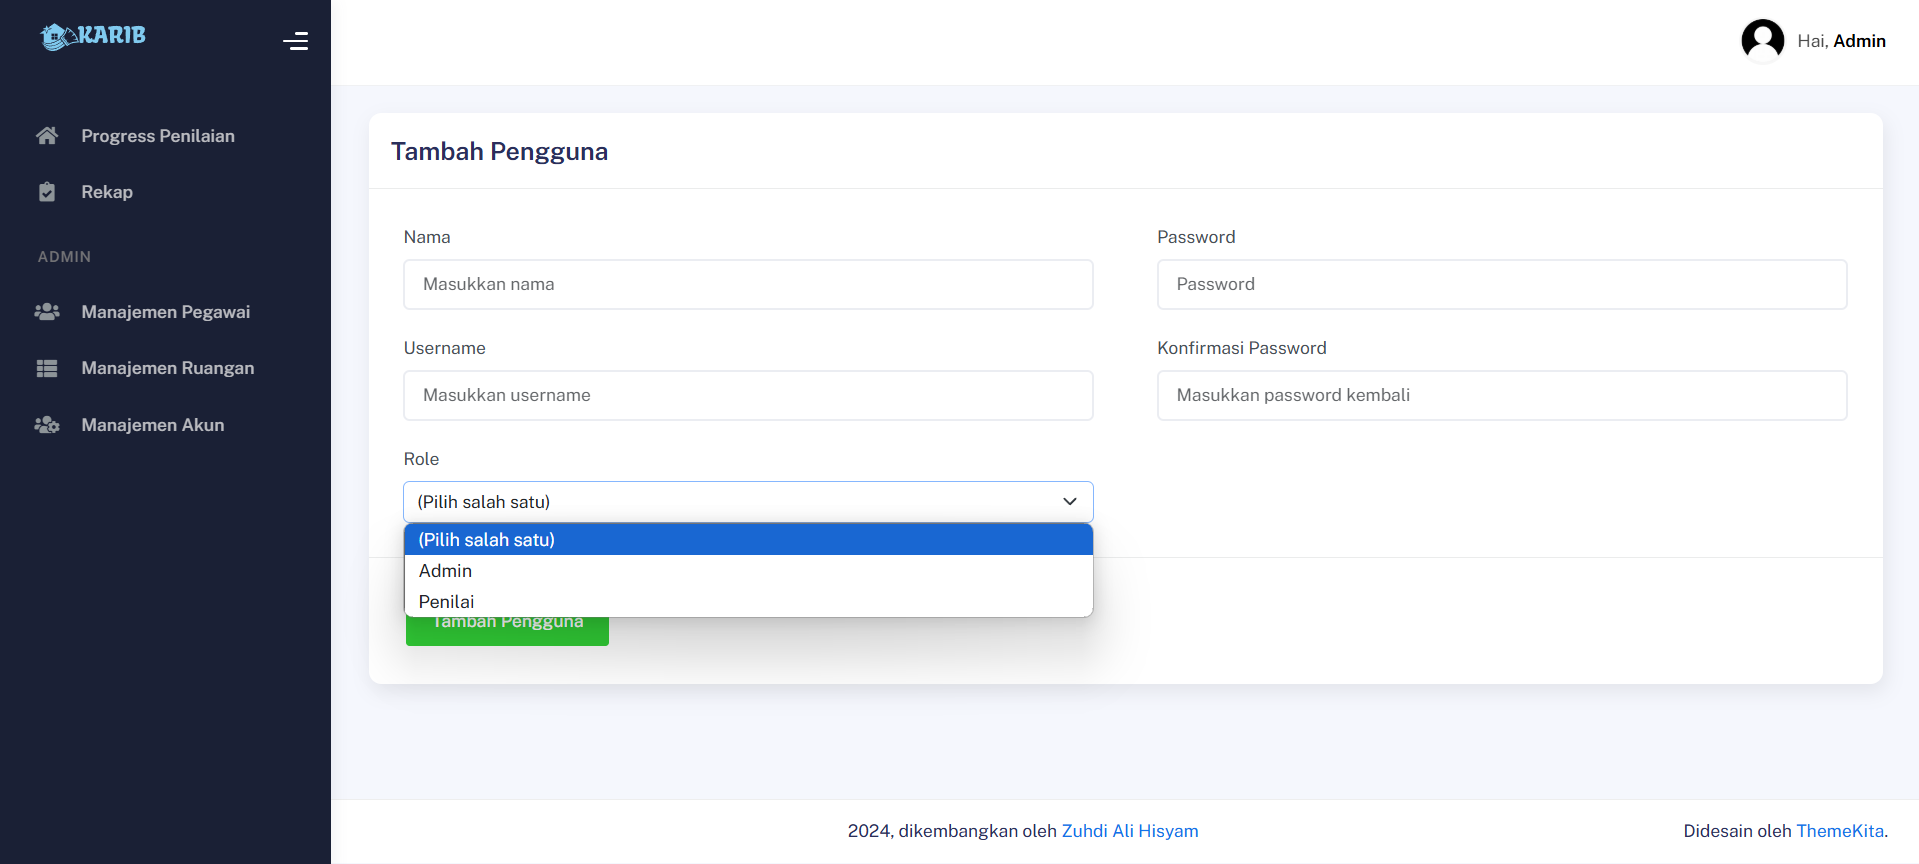Focus the Konfirmasi Password field

click(x=1501, y=396)
